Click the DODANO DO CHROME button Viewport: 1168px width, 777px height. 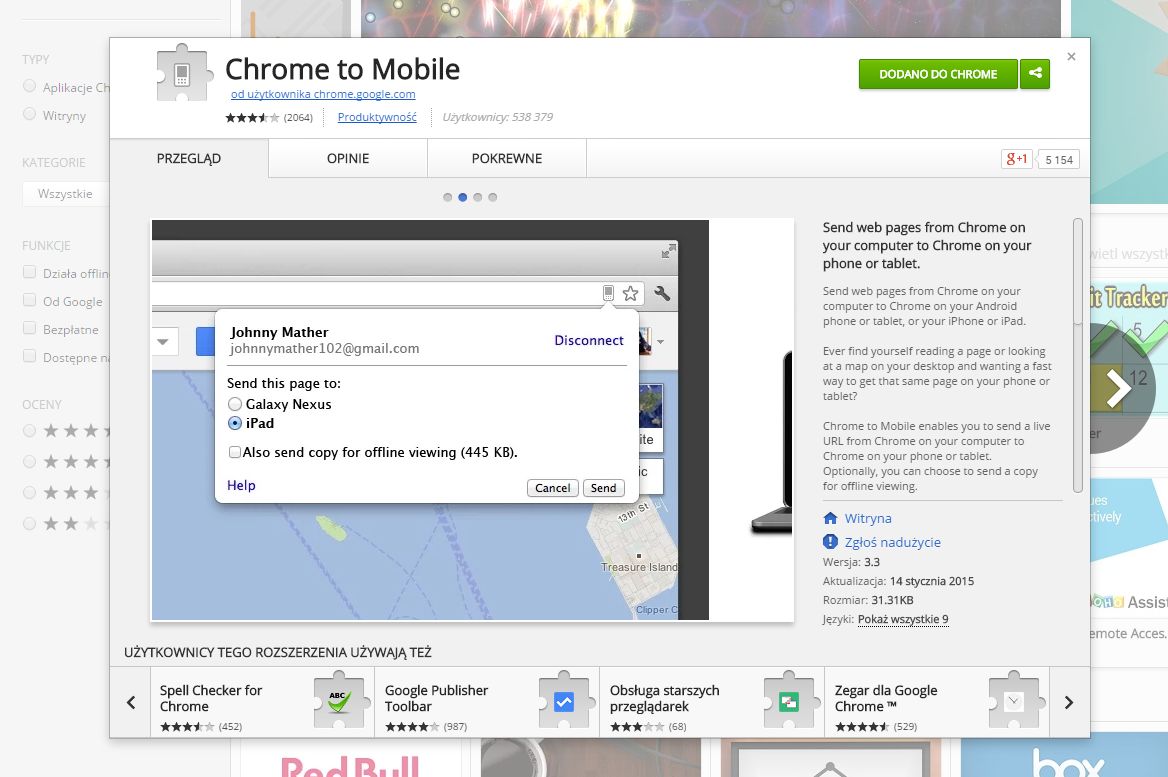[x=938, y=74]
